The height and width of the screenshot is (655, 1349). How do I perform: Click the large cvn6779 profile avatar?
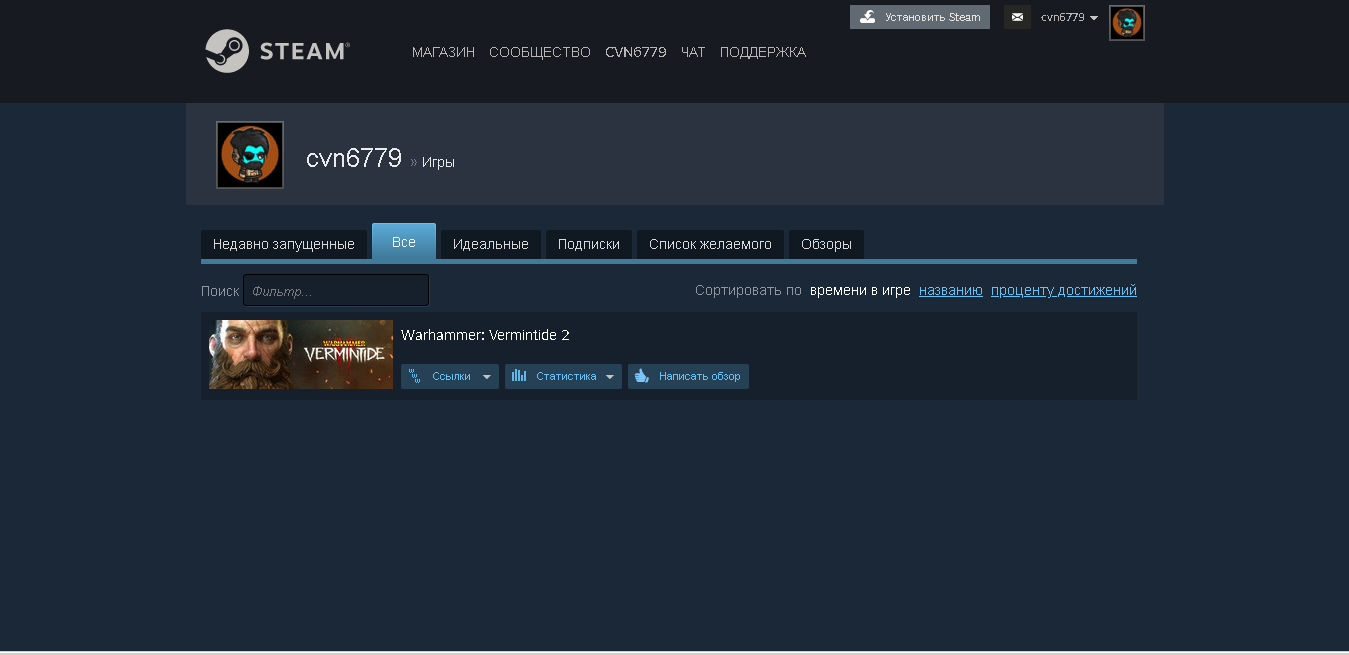(250, 155)
